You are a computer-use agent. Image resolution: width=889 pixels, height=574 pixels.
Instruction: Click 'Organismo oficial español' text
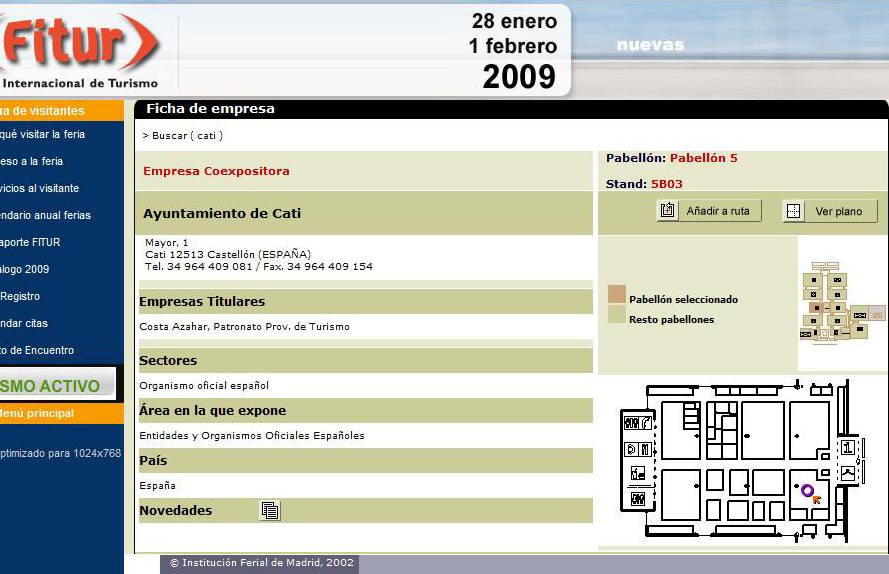[x=204, y=386]
